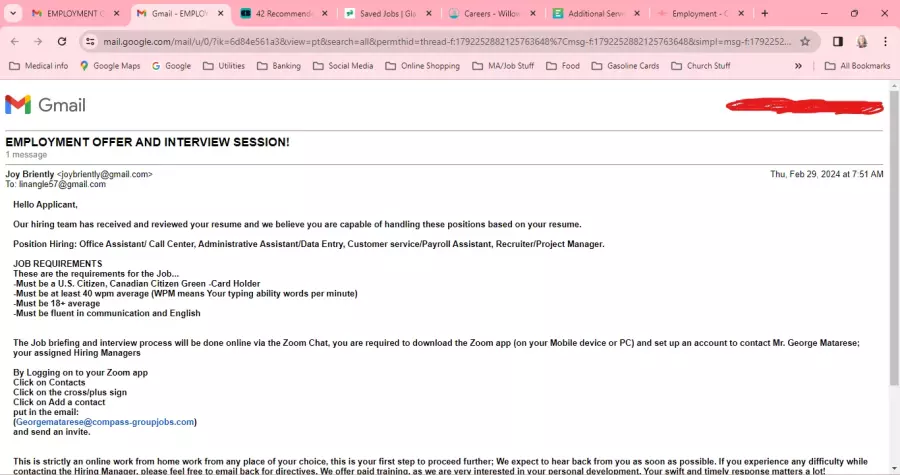
Task: View site information icon in address bar
Action: coord(90,41)
